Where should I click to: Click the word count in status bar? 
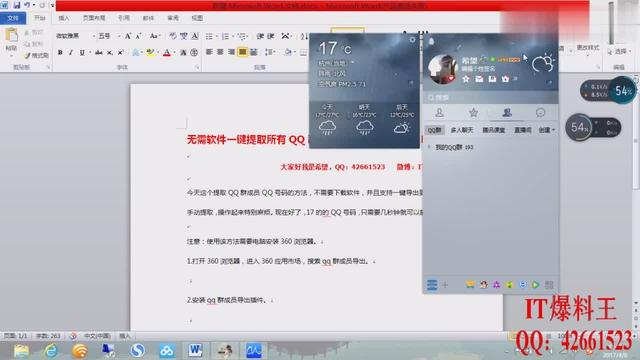(48, 336)
